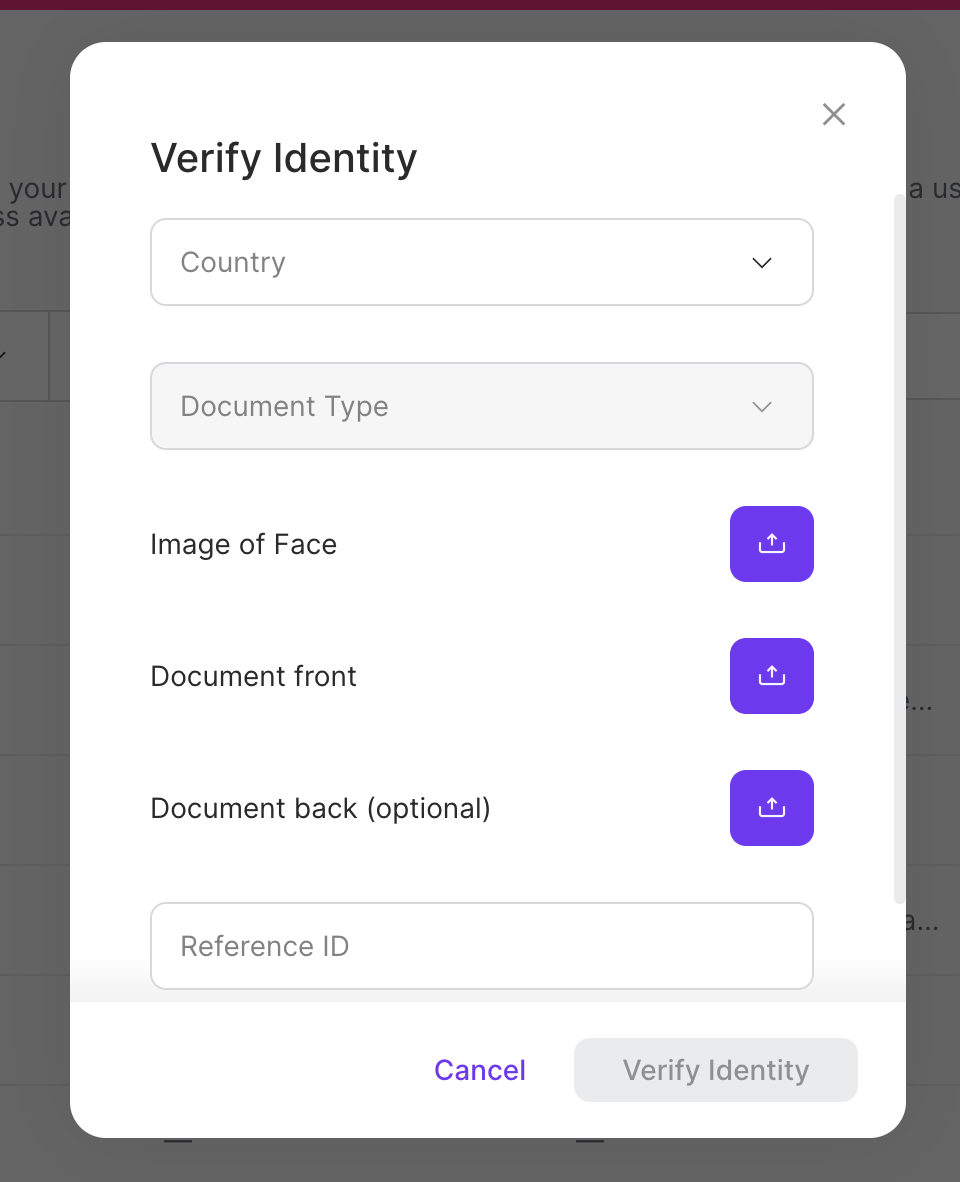Click the maroon bar at the top
This screenshot has height=1182, width=960.
pos(480,4)
